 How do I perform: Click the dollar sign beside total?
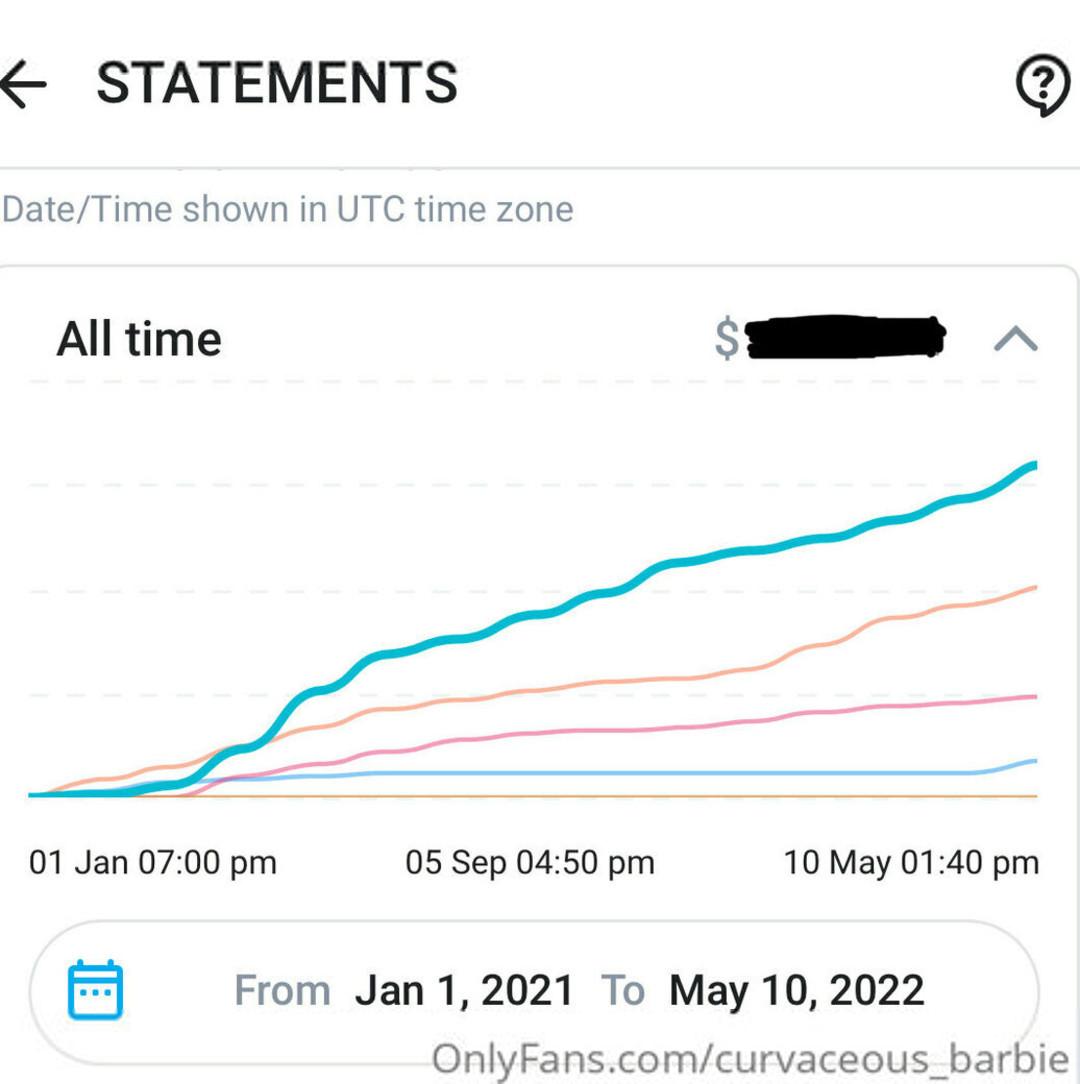727,338
